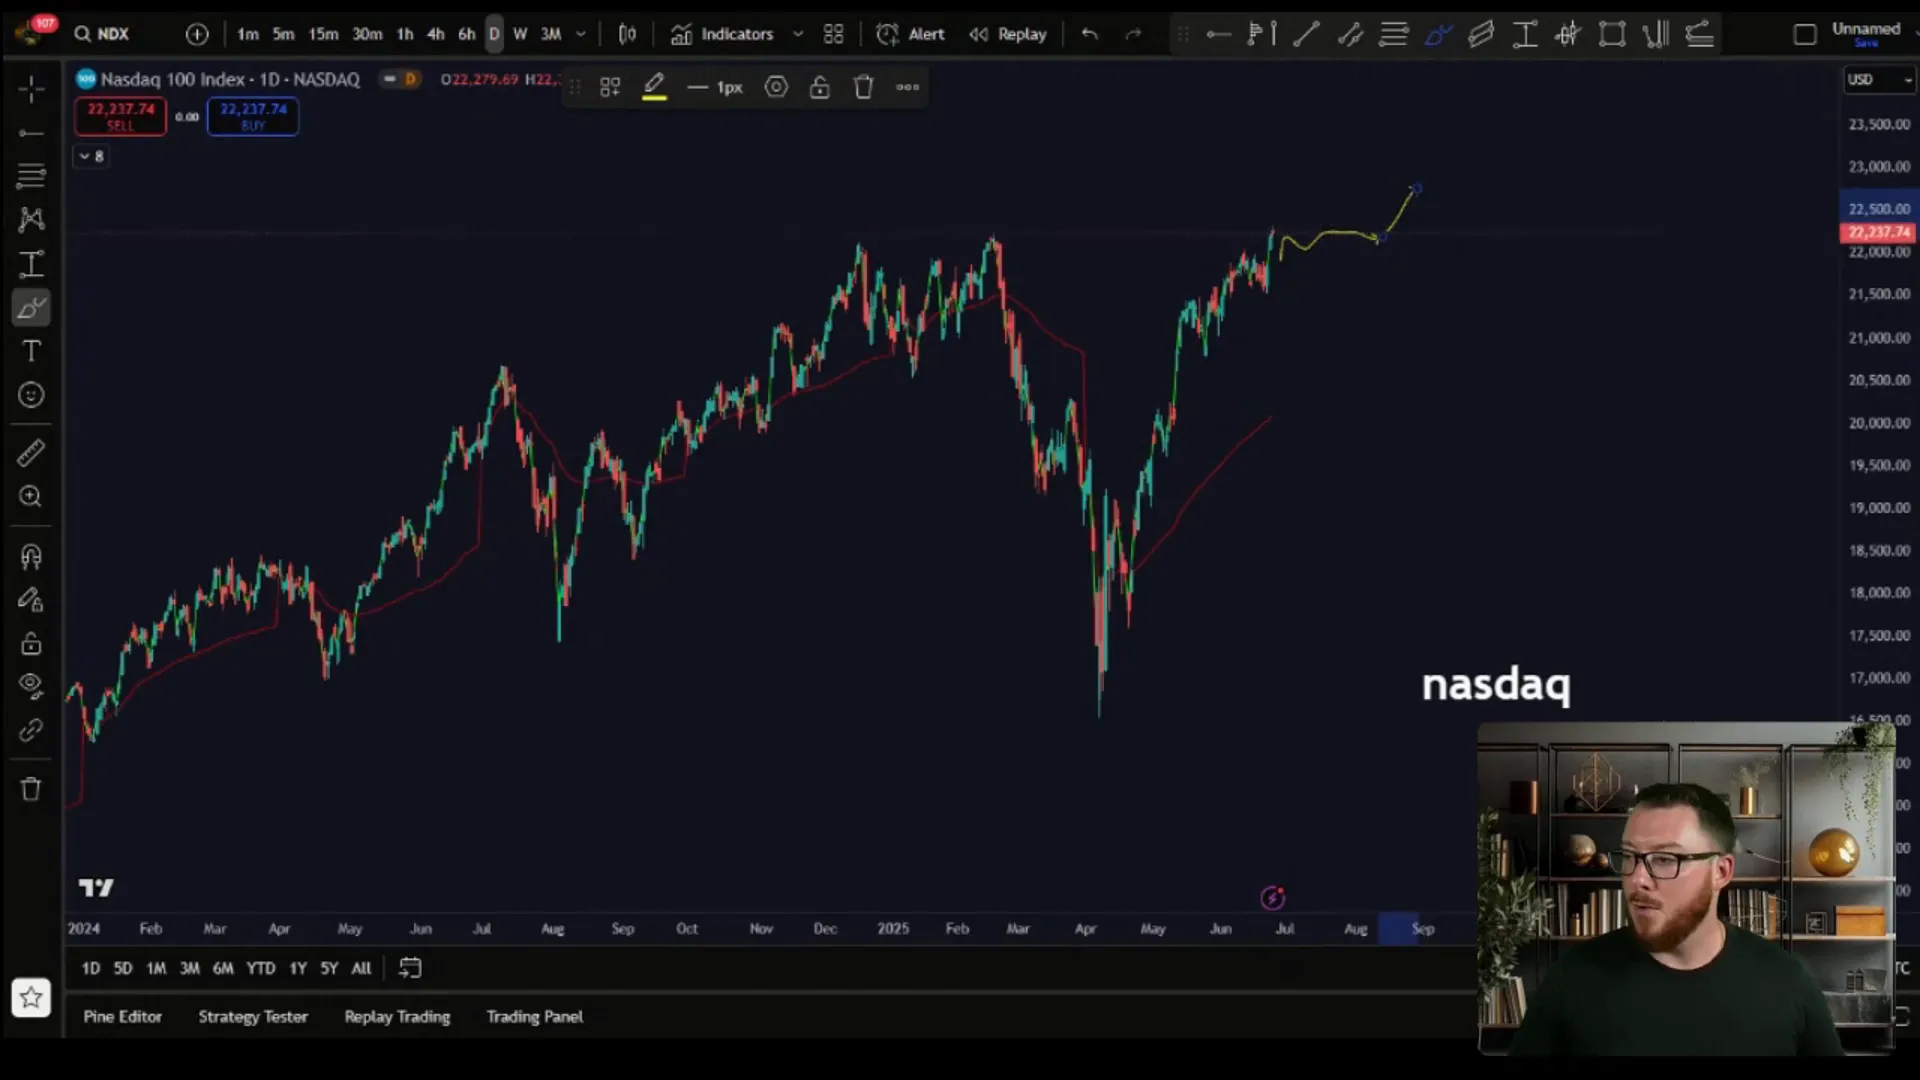This screenshot has height=1080, width=1920.
Task: Click the red SELL button
Action: pyautogui.click(x=120, y=116)
